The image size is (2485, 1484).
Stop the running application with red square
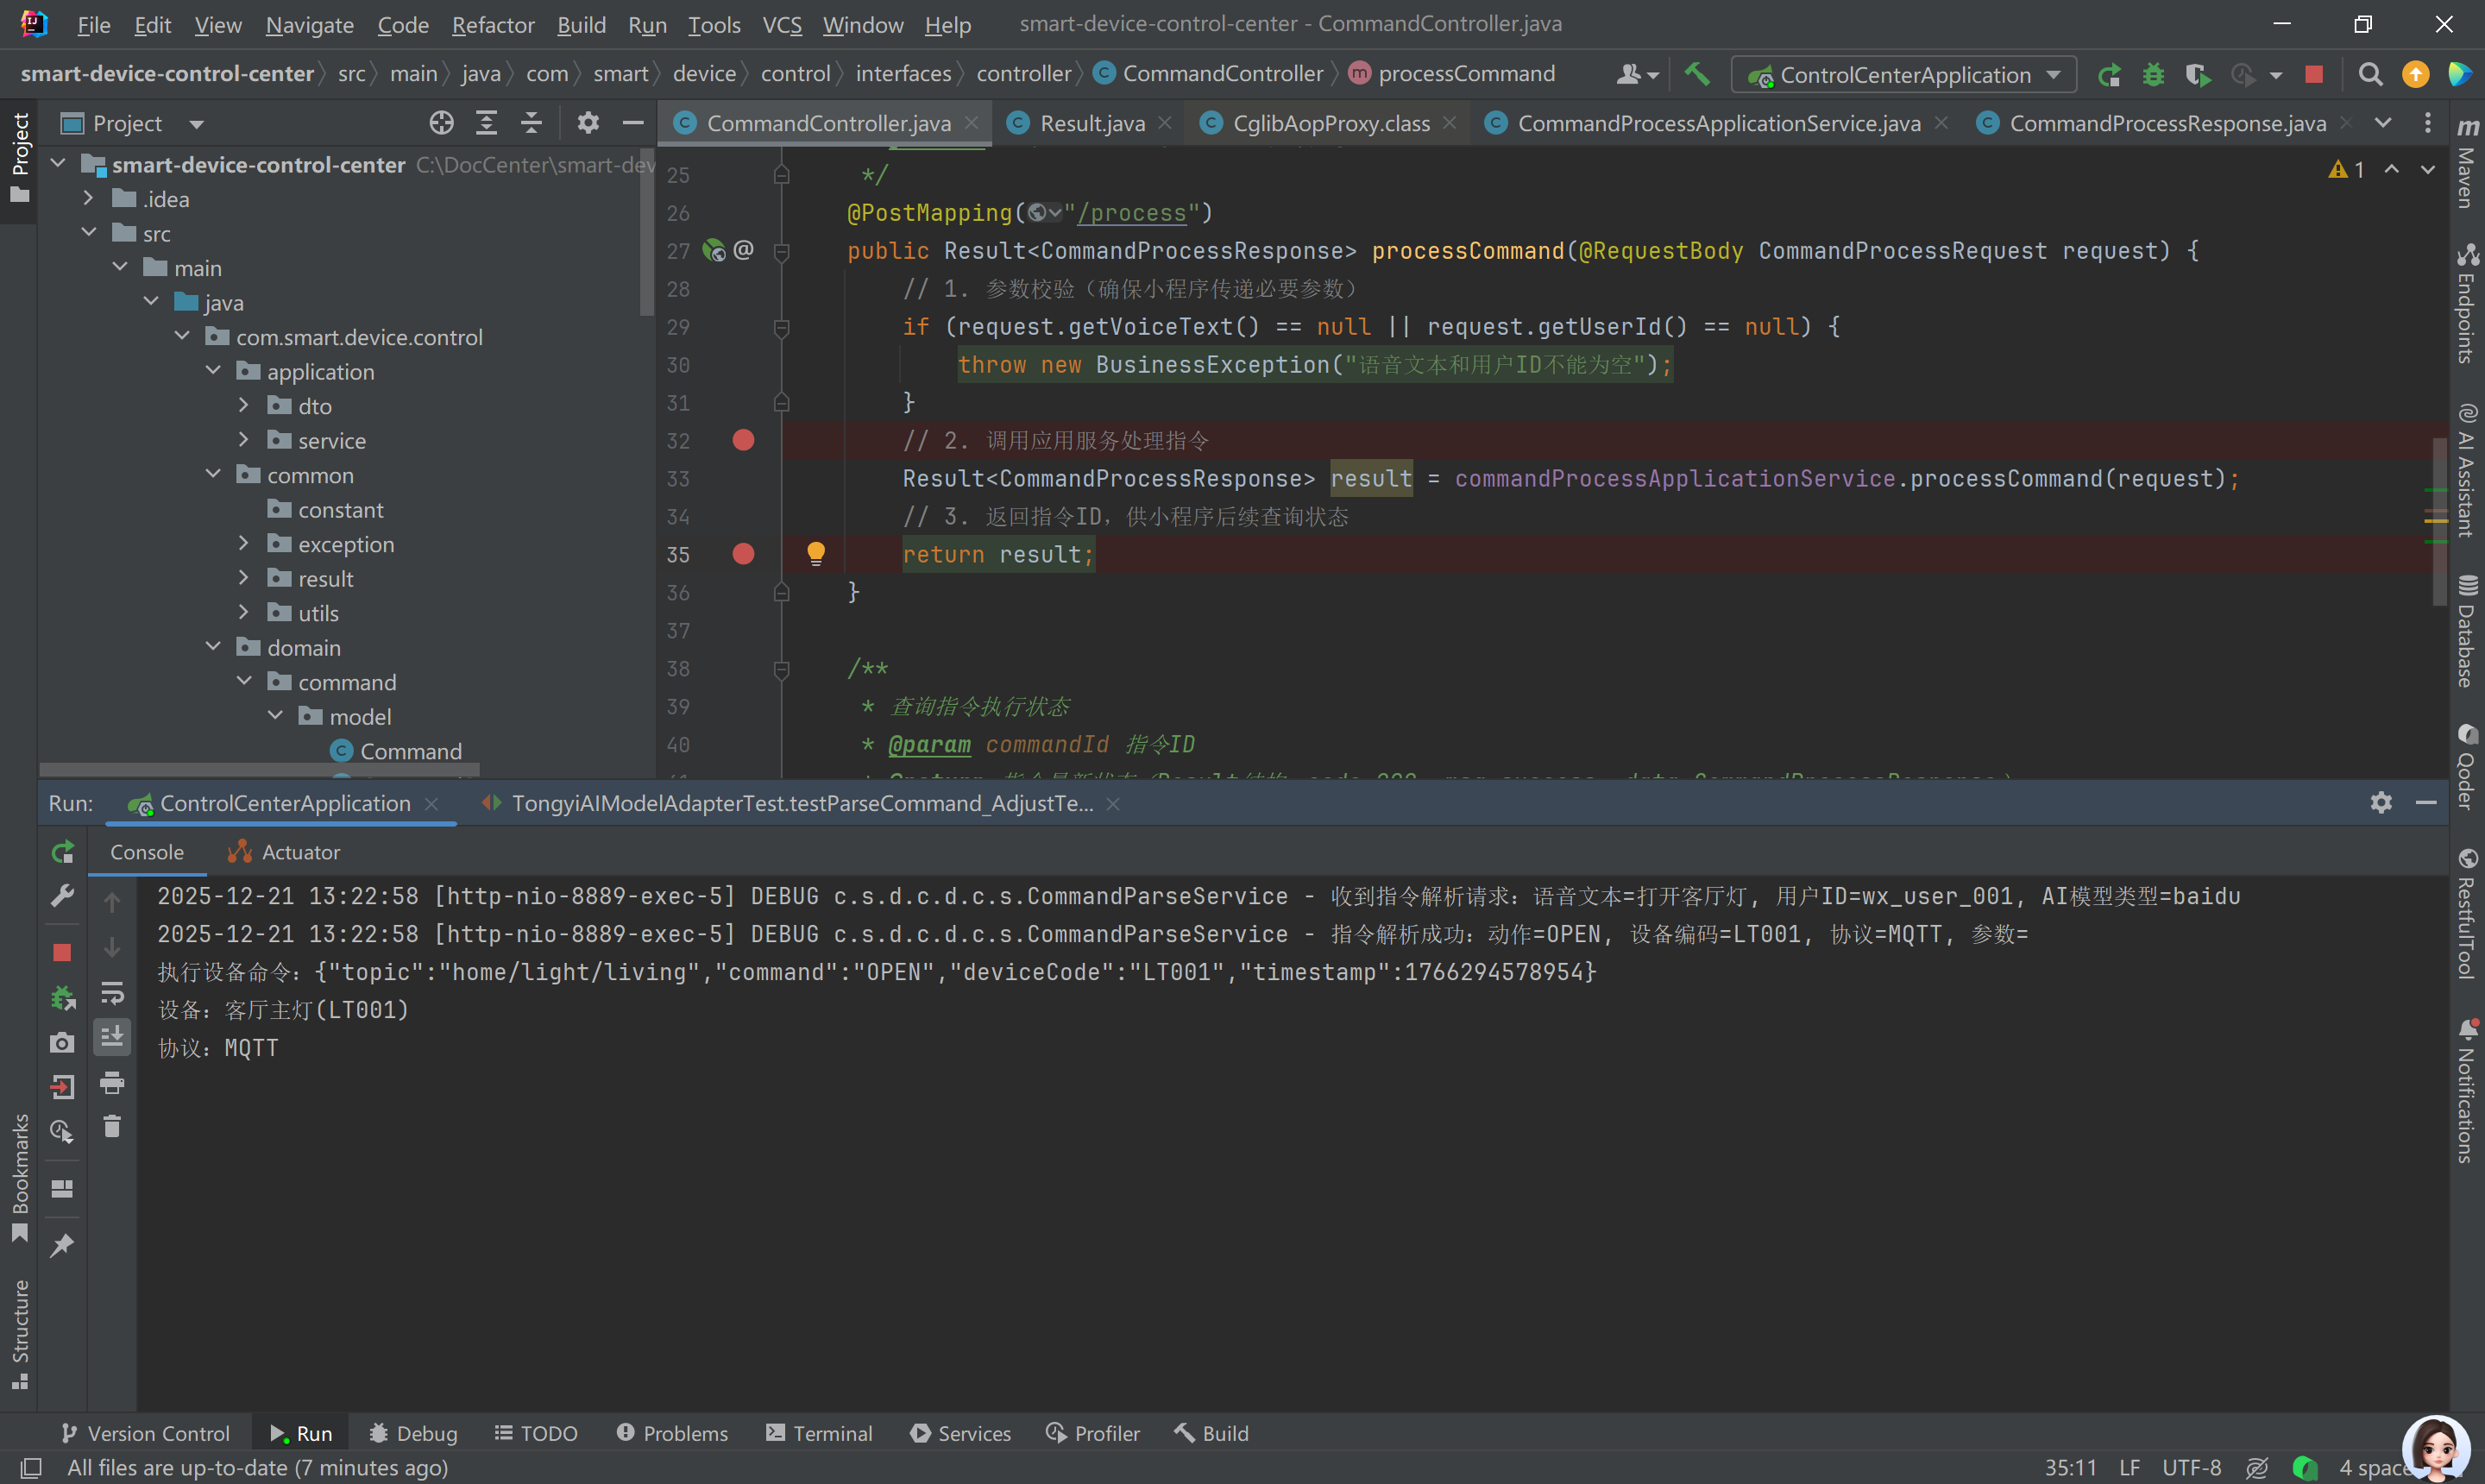pyautogui.click(x=2313, y=75)
